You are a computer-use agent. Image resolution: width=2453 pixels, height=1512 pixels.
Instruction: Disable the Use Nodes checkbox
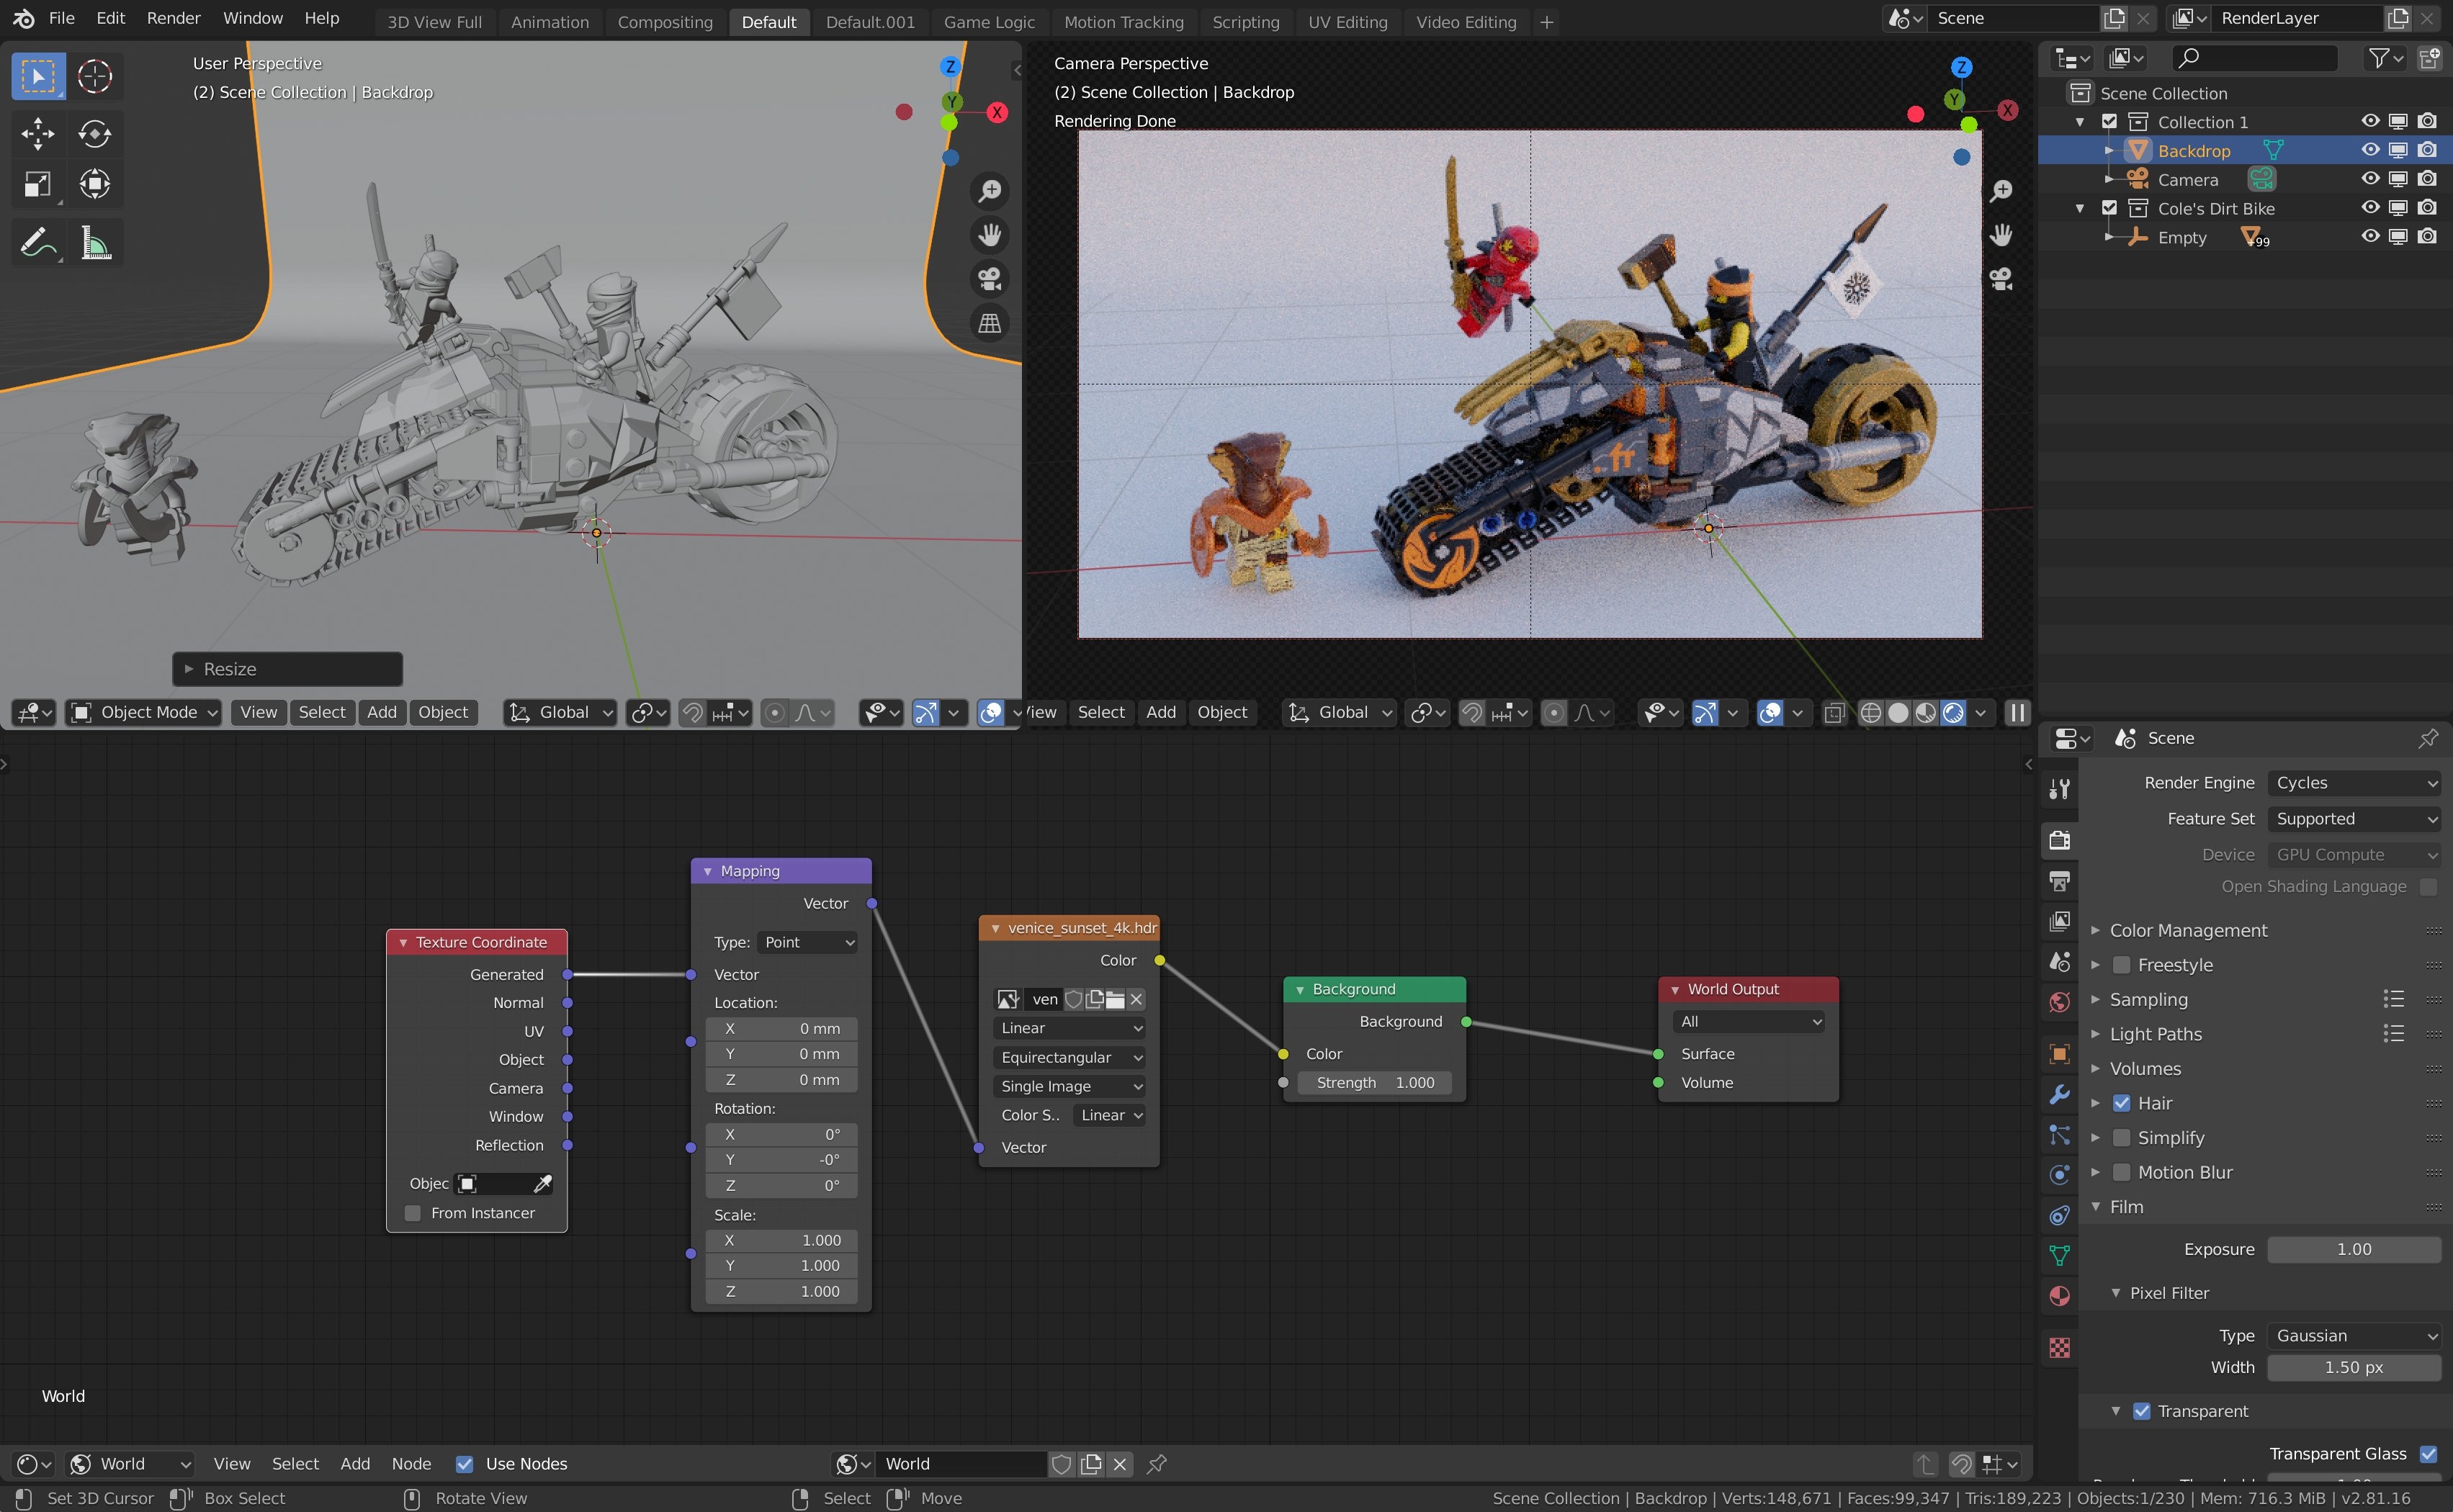point(464,1463)
